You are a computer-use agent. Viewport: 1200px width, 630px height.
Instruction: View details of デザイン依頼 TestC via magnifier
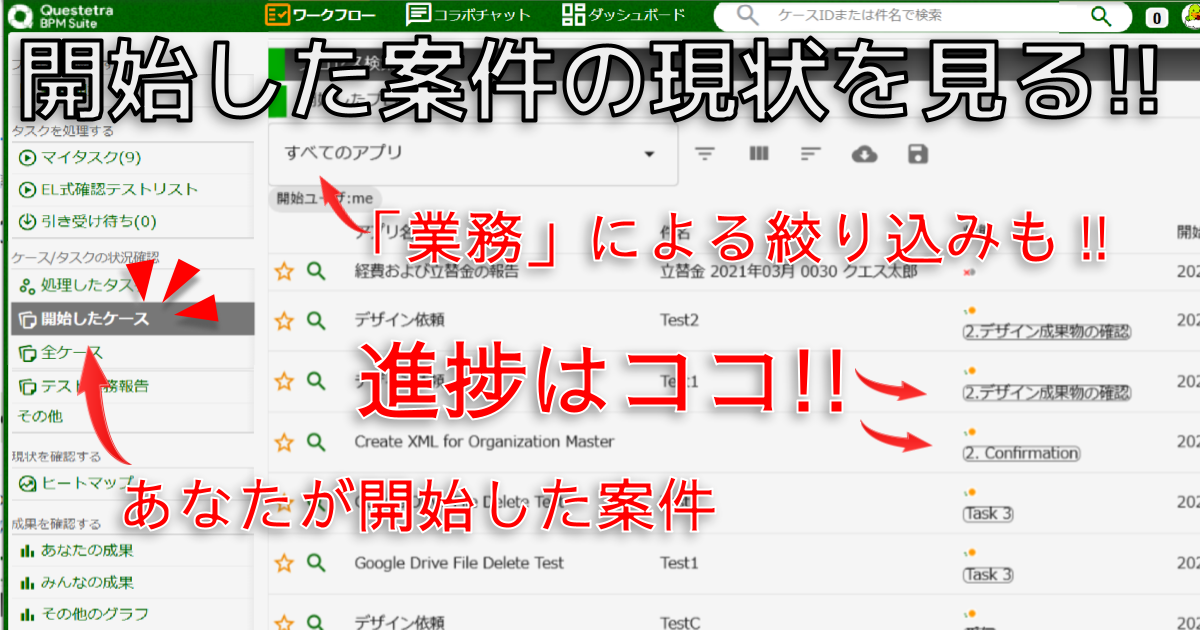(x=317, y=623)
